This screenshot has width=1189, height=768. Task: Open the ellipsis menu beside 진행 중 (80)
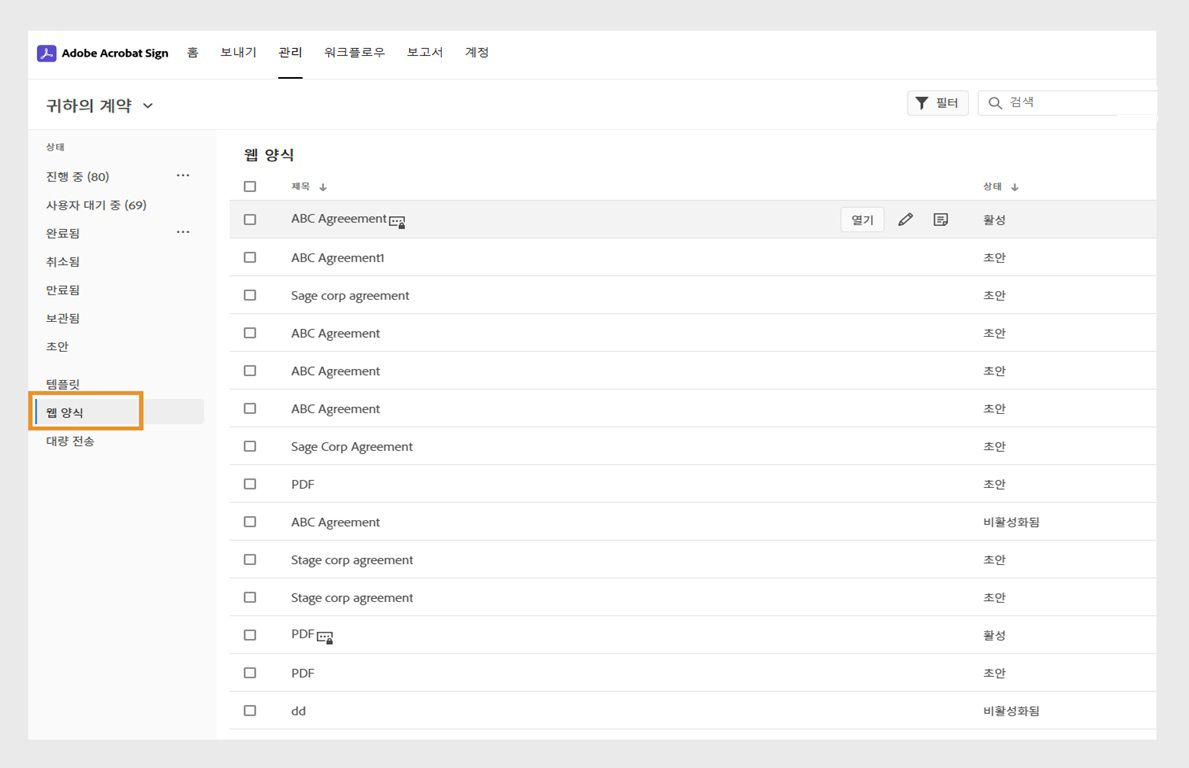coord(183,175)
